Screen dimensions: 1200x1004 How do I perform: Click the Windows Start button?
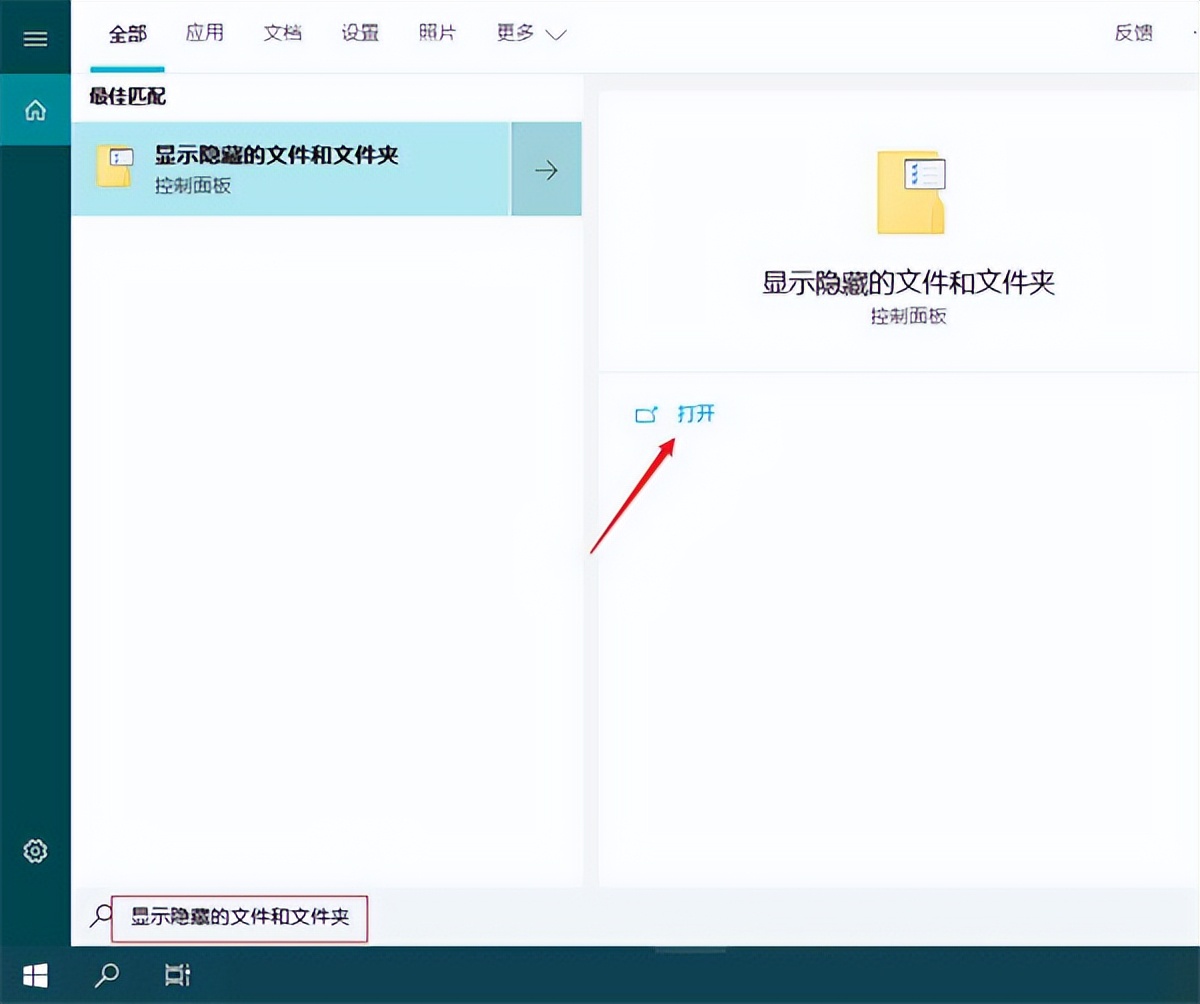point(36,975)
